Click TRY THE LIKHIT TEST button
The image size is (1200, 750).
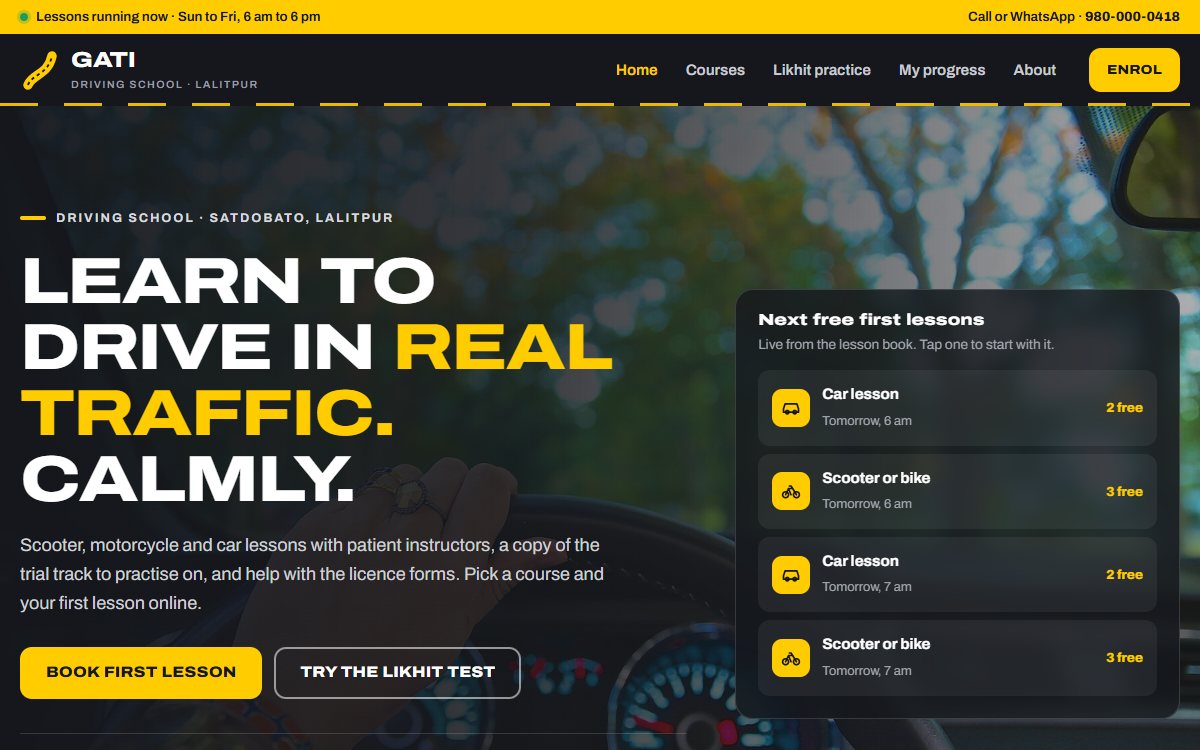pos(398,672)
